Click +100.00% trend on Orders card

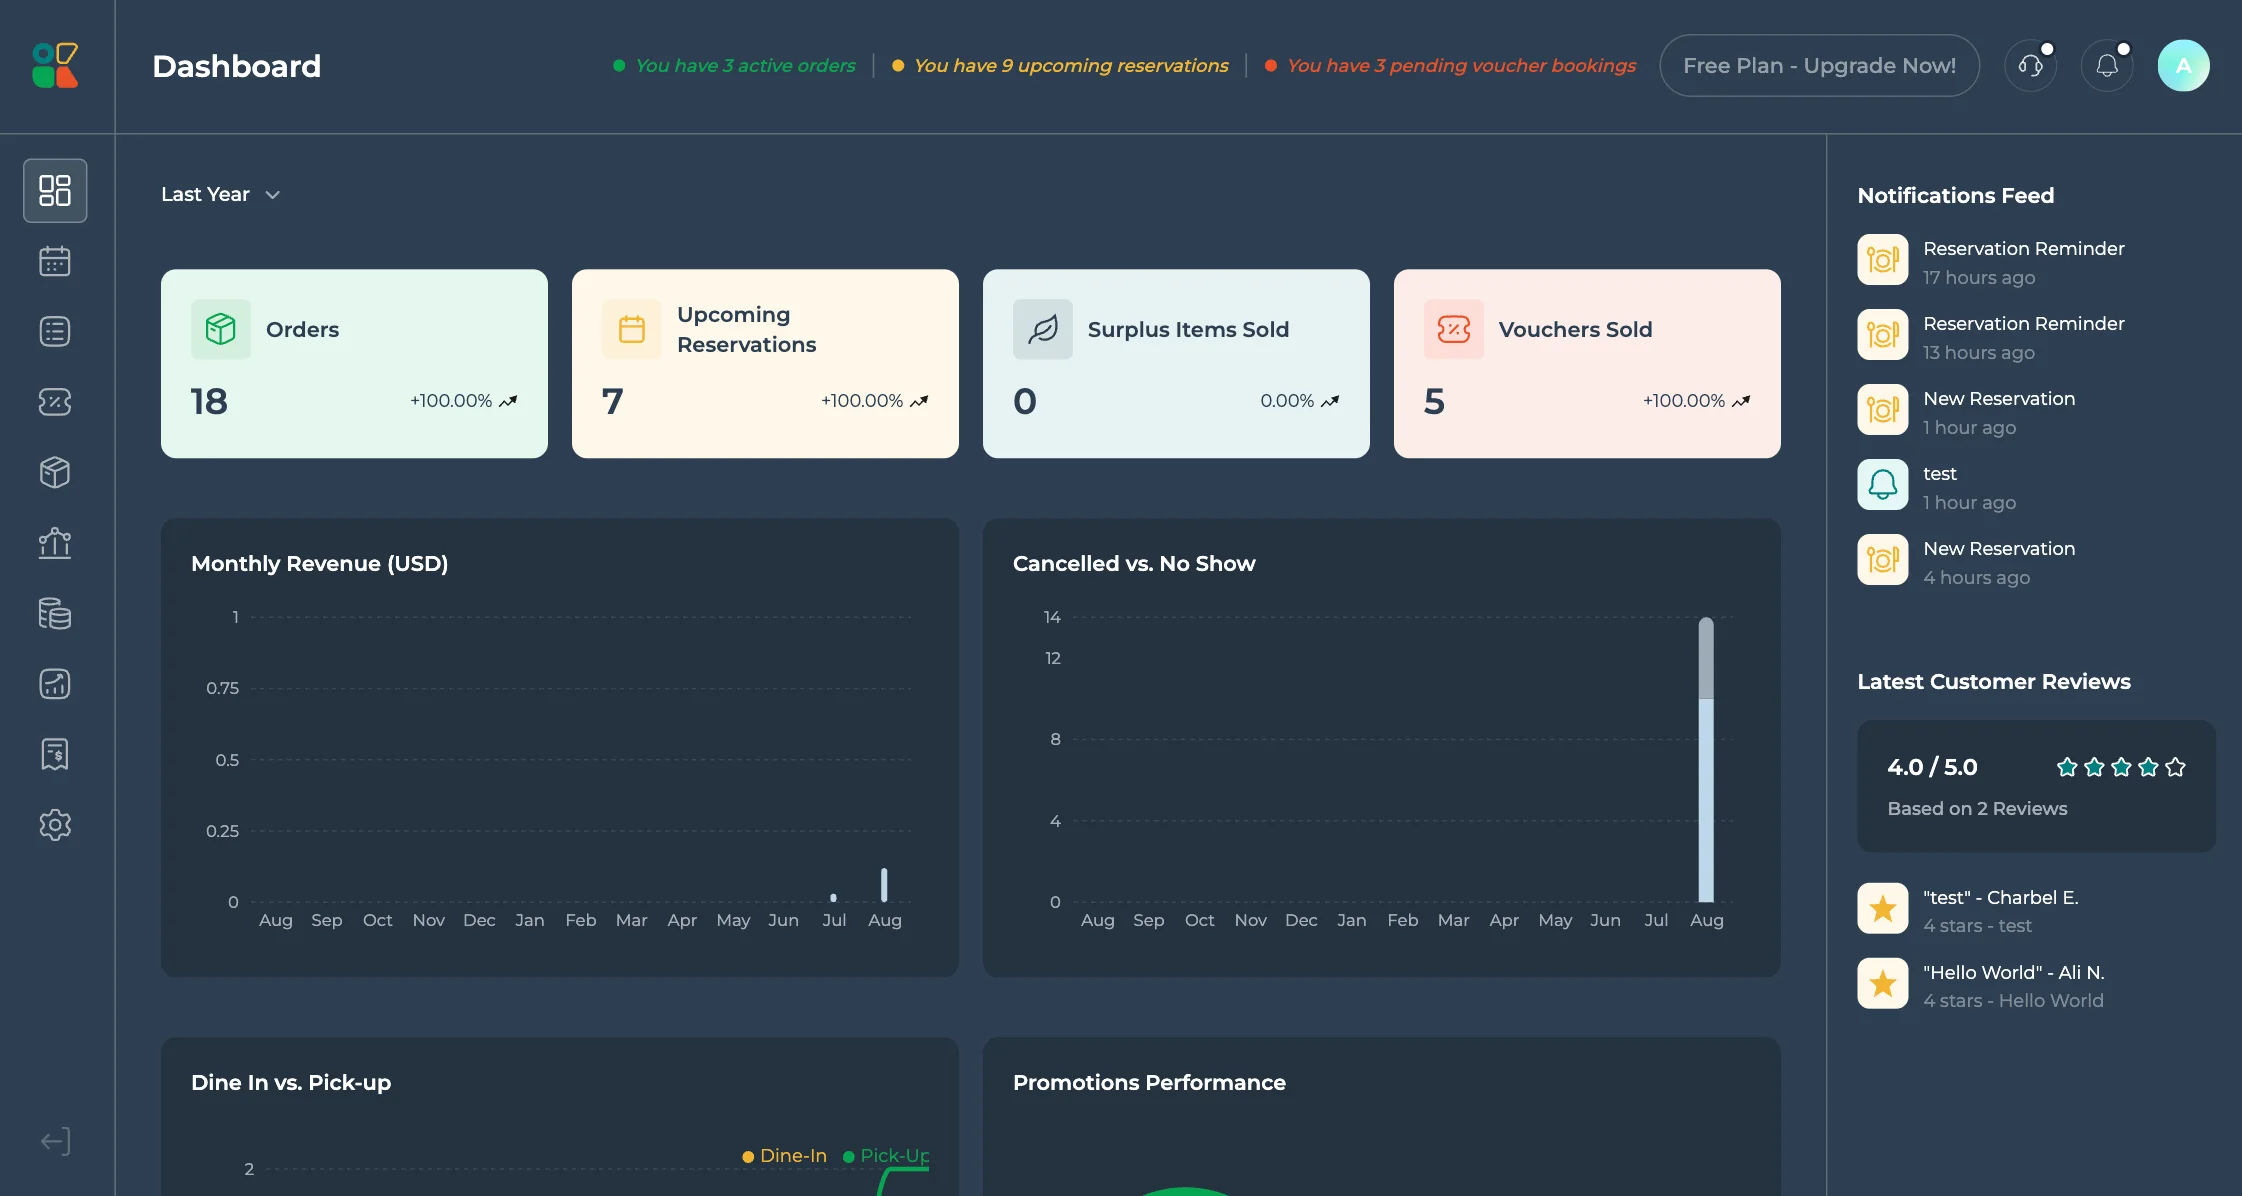(464, 401)
